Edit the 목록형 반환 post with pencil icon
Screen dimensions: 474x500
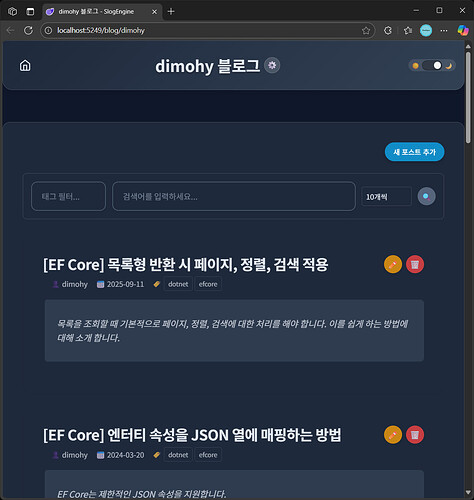[393, 264]
